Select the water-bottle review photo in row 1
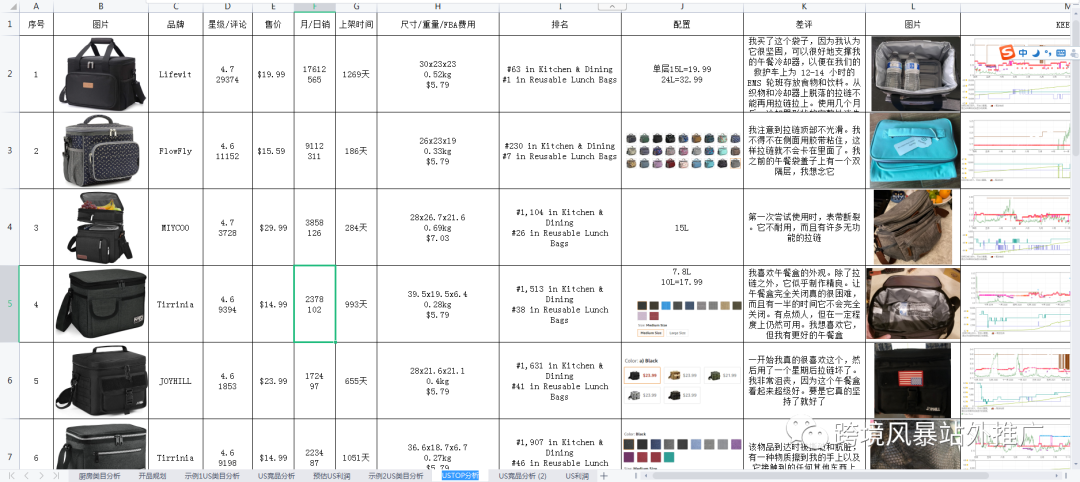 pyautogui.click(x=913, y=74)
